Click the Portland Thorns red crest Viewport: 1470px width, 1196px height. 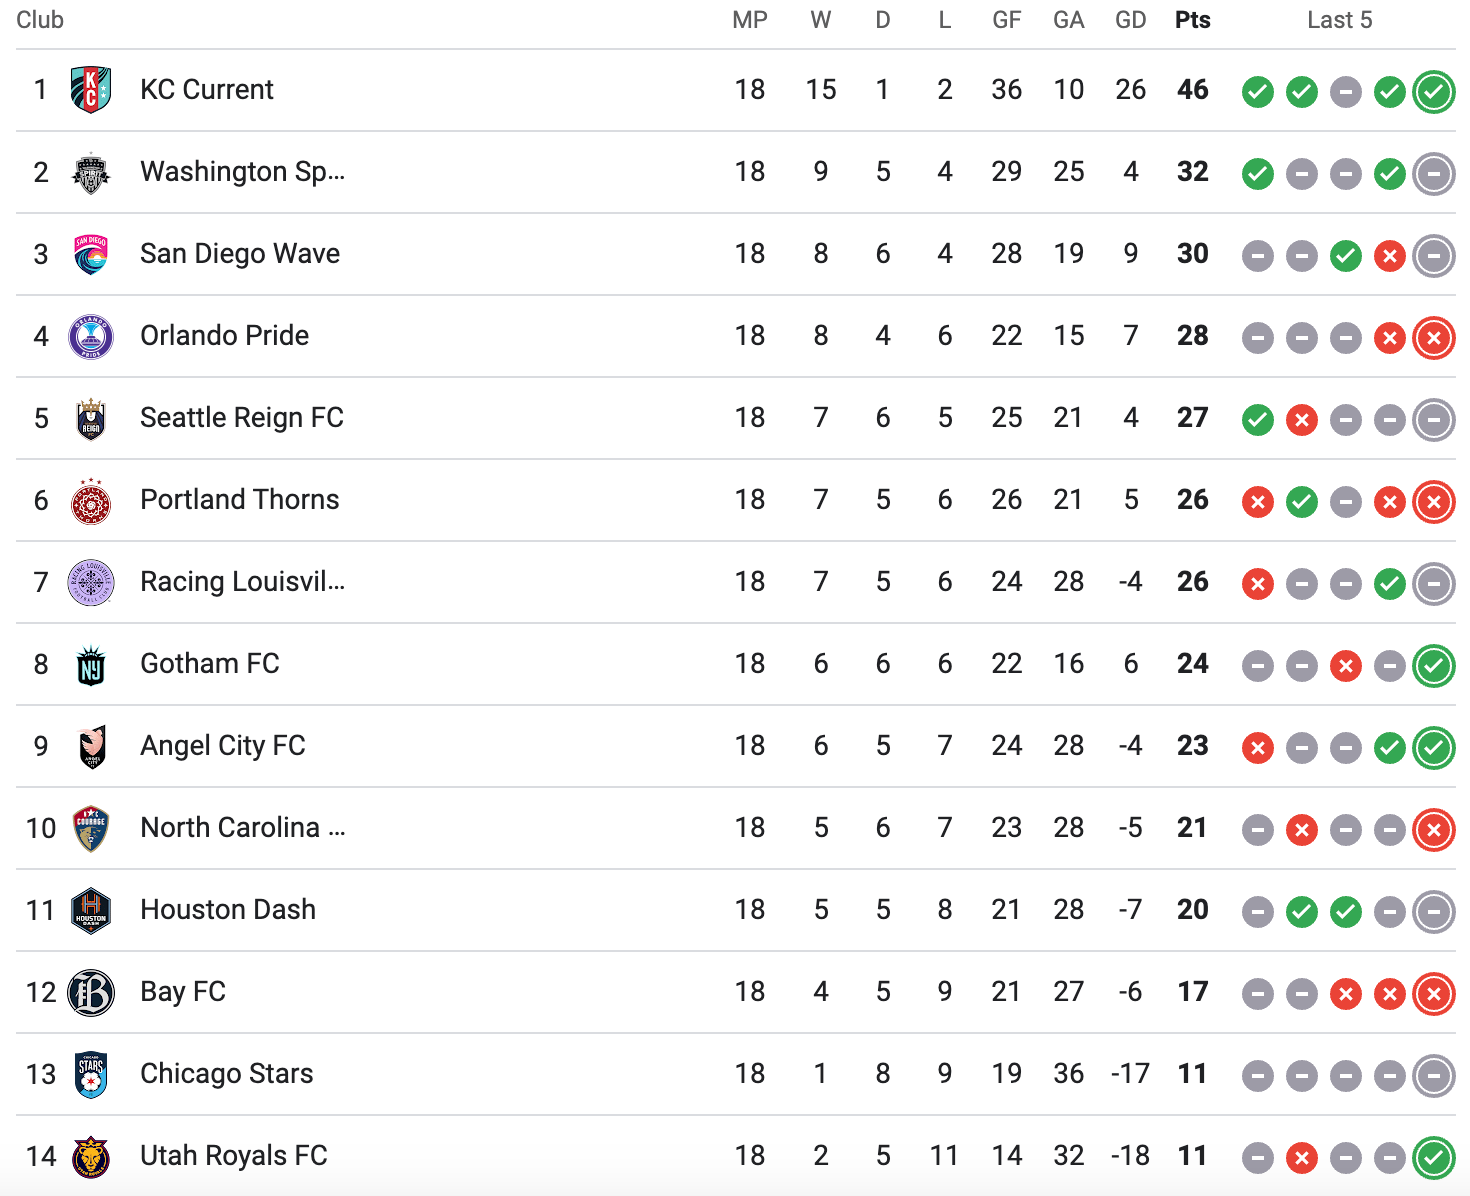tap(91, 500)
